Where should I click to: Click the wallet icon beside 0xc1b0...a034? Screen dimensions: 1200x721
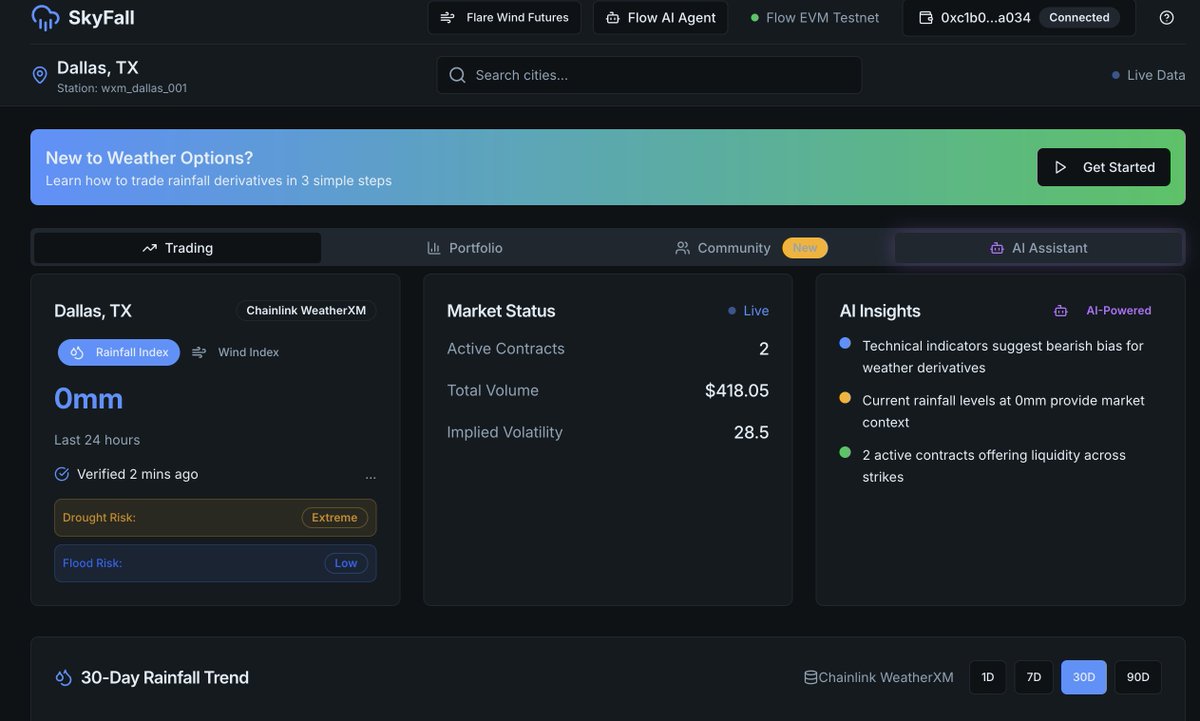tap(926, 17)
